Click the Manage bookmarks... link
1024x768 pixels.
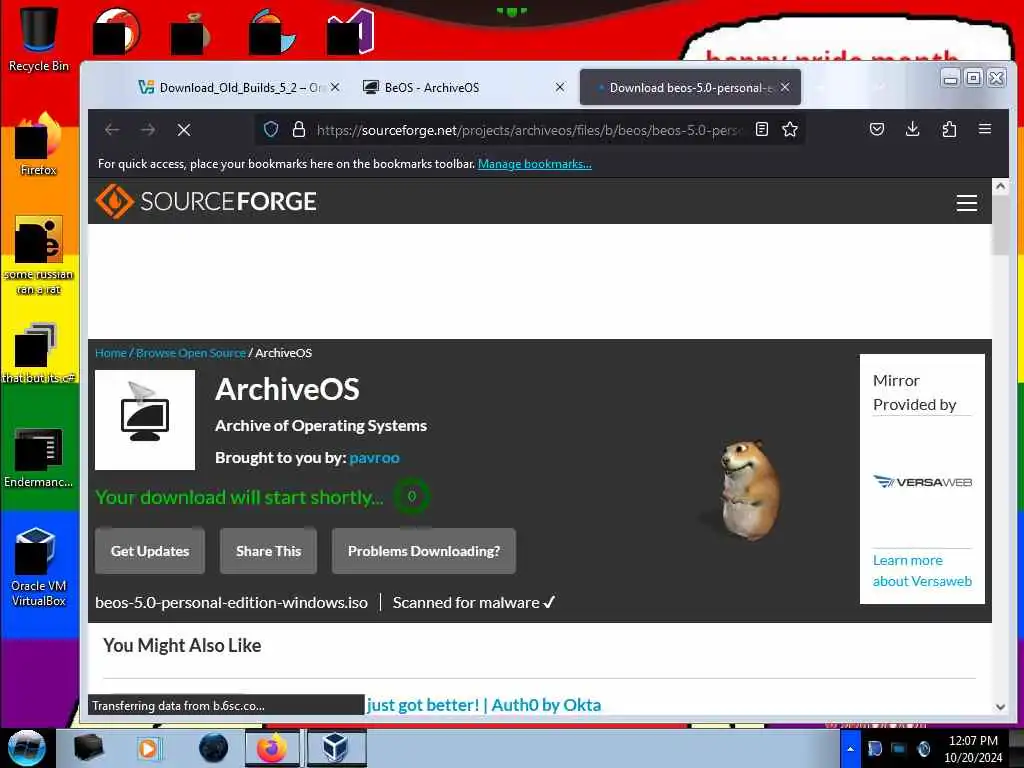tap(535, 164)
